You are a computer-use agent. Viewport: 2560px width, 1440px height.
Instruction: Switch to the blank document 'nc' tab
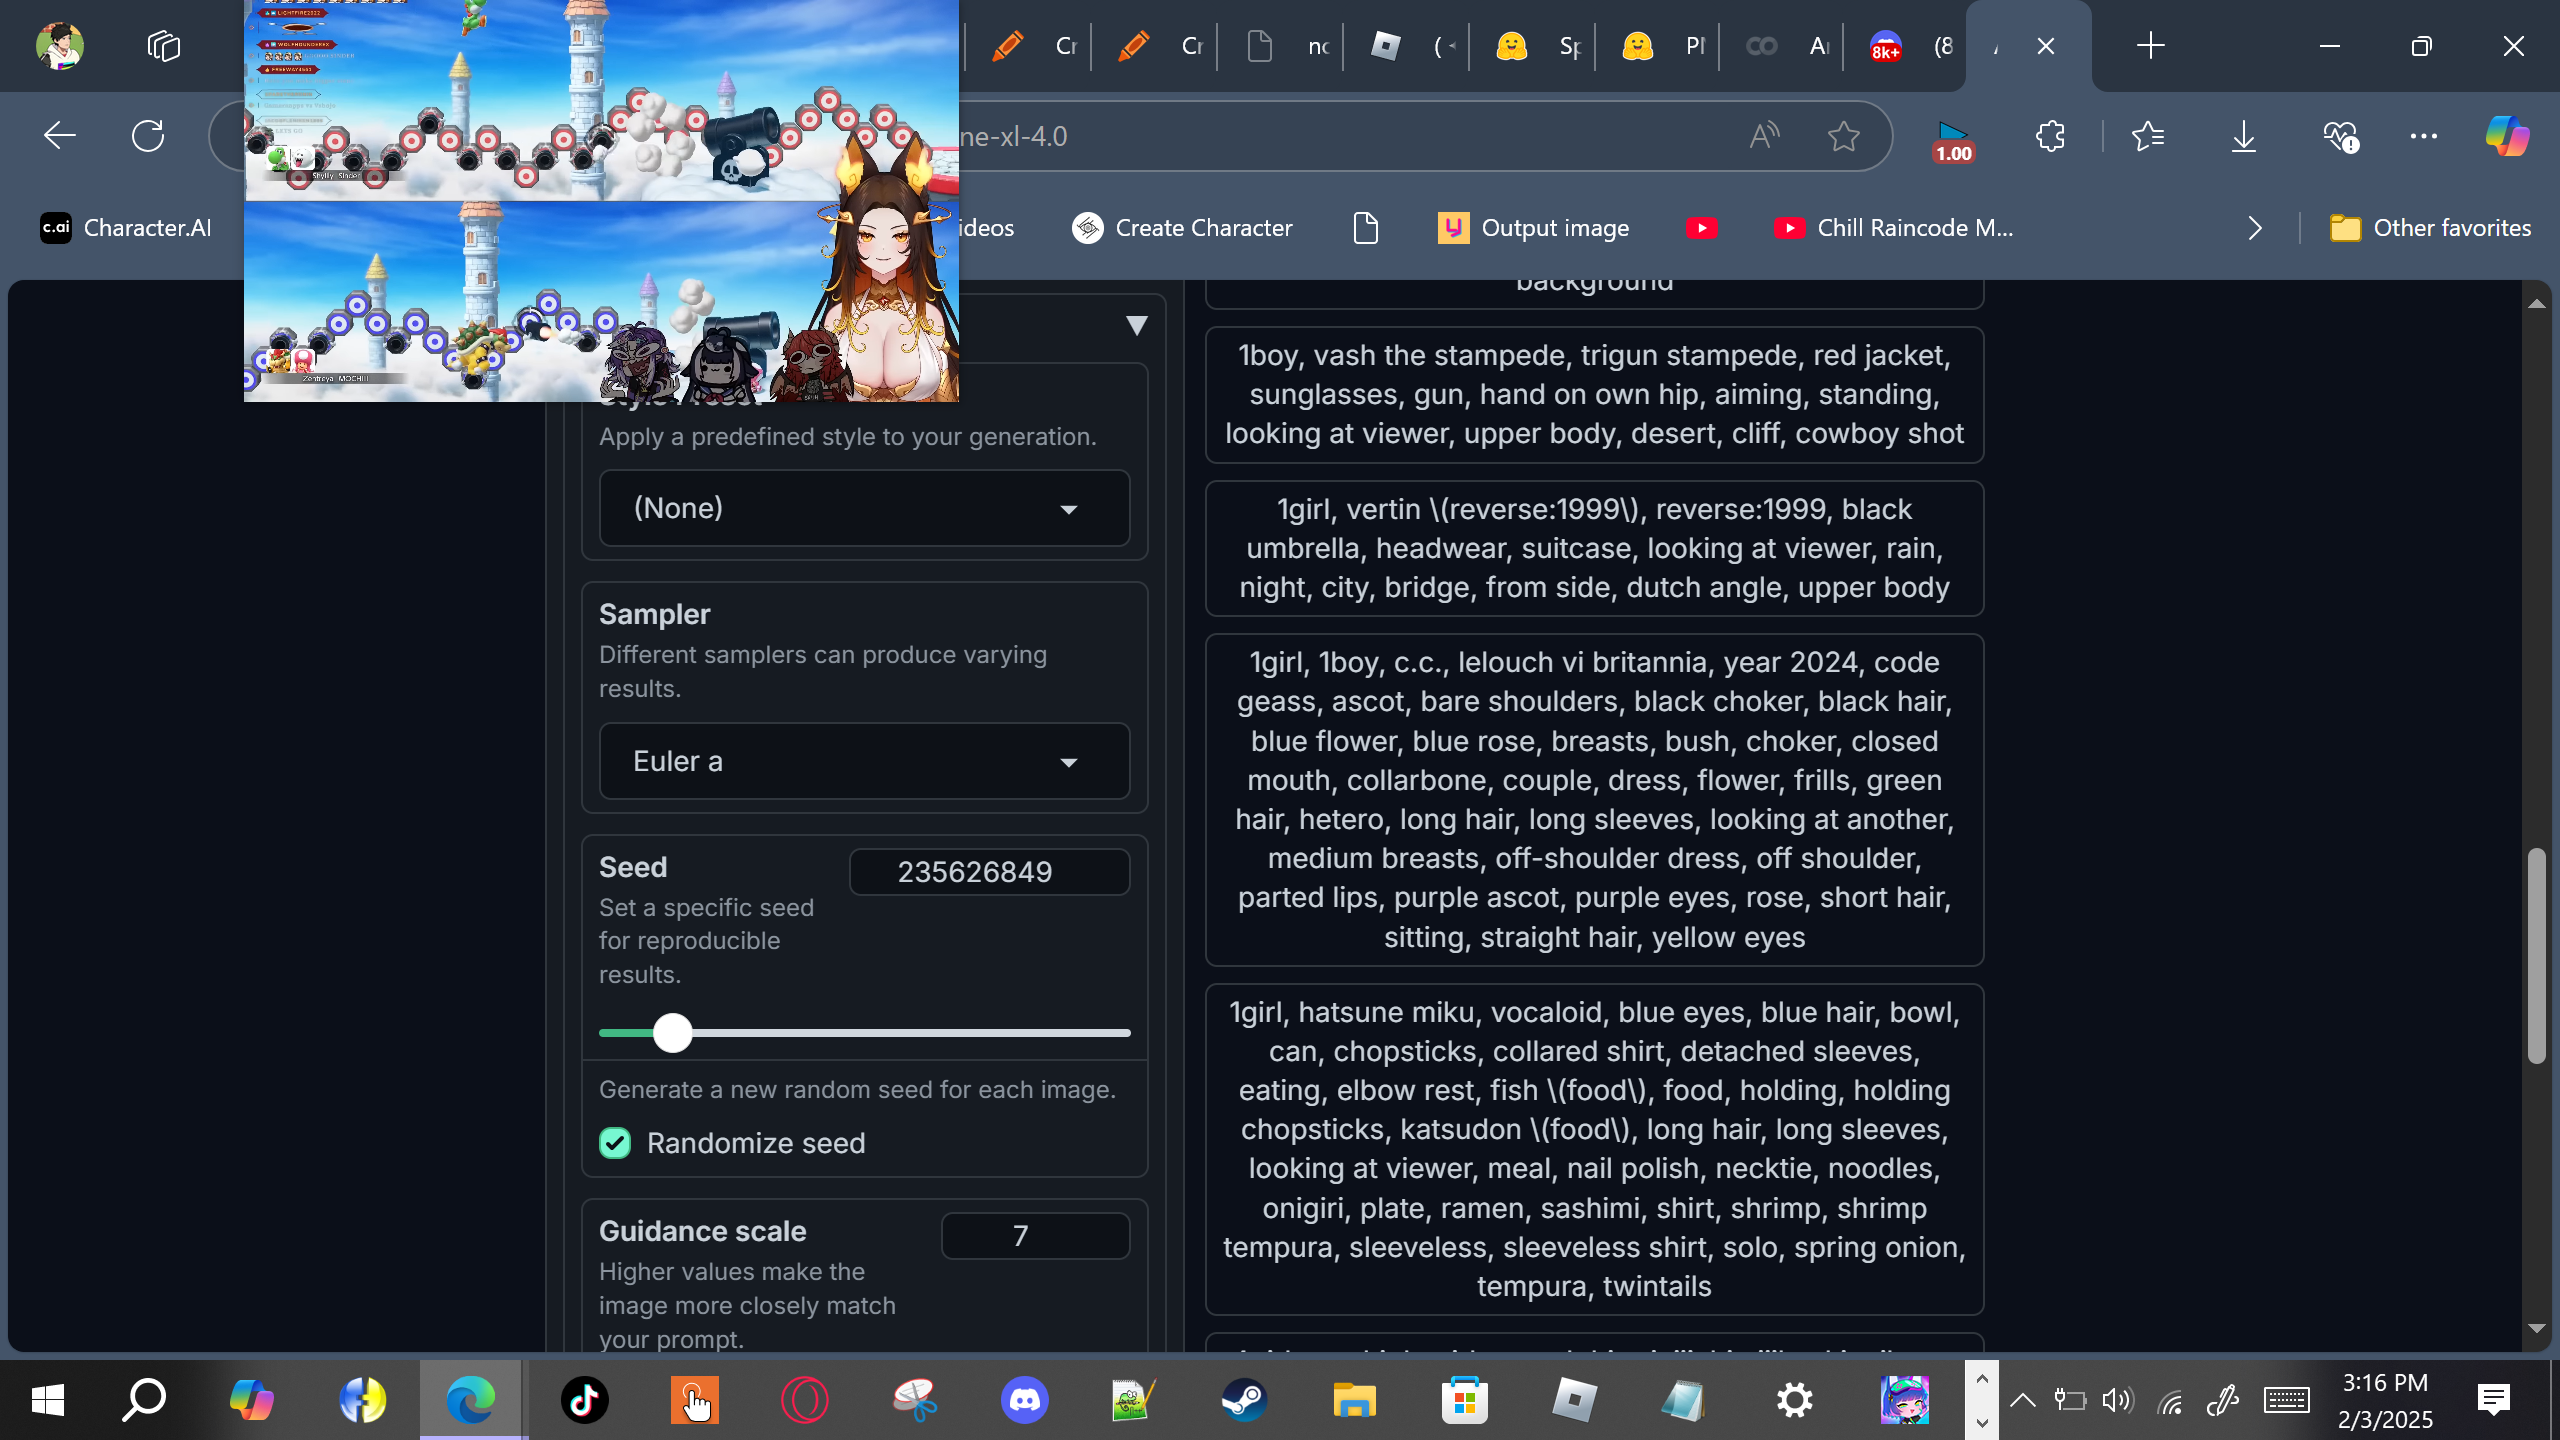point(1280,46)
